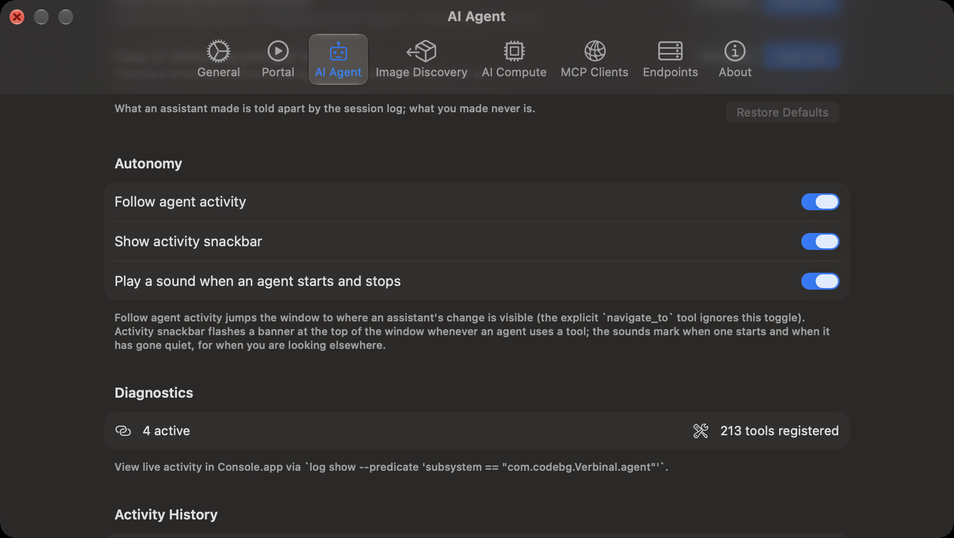Click the active connections link icon

tap(123, 431)
